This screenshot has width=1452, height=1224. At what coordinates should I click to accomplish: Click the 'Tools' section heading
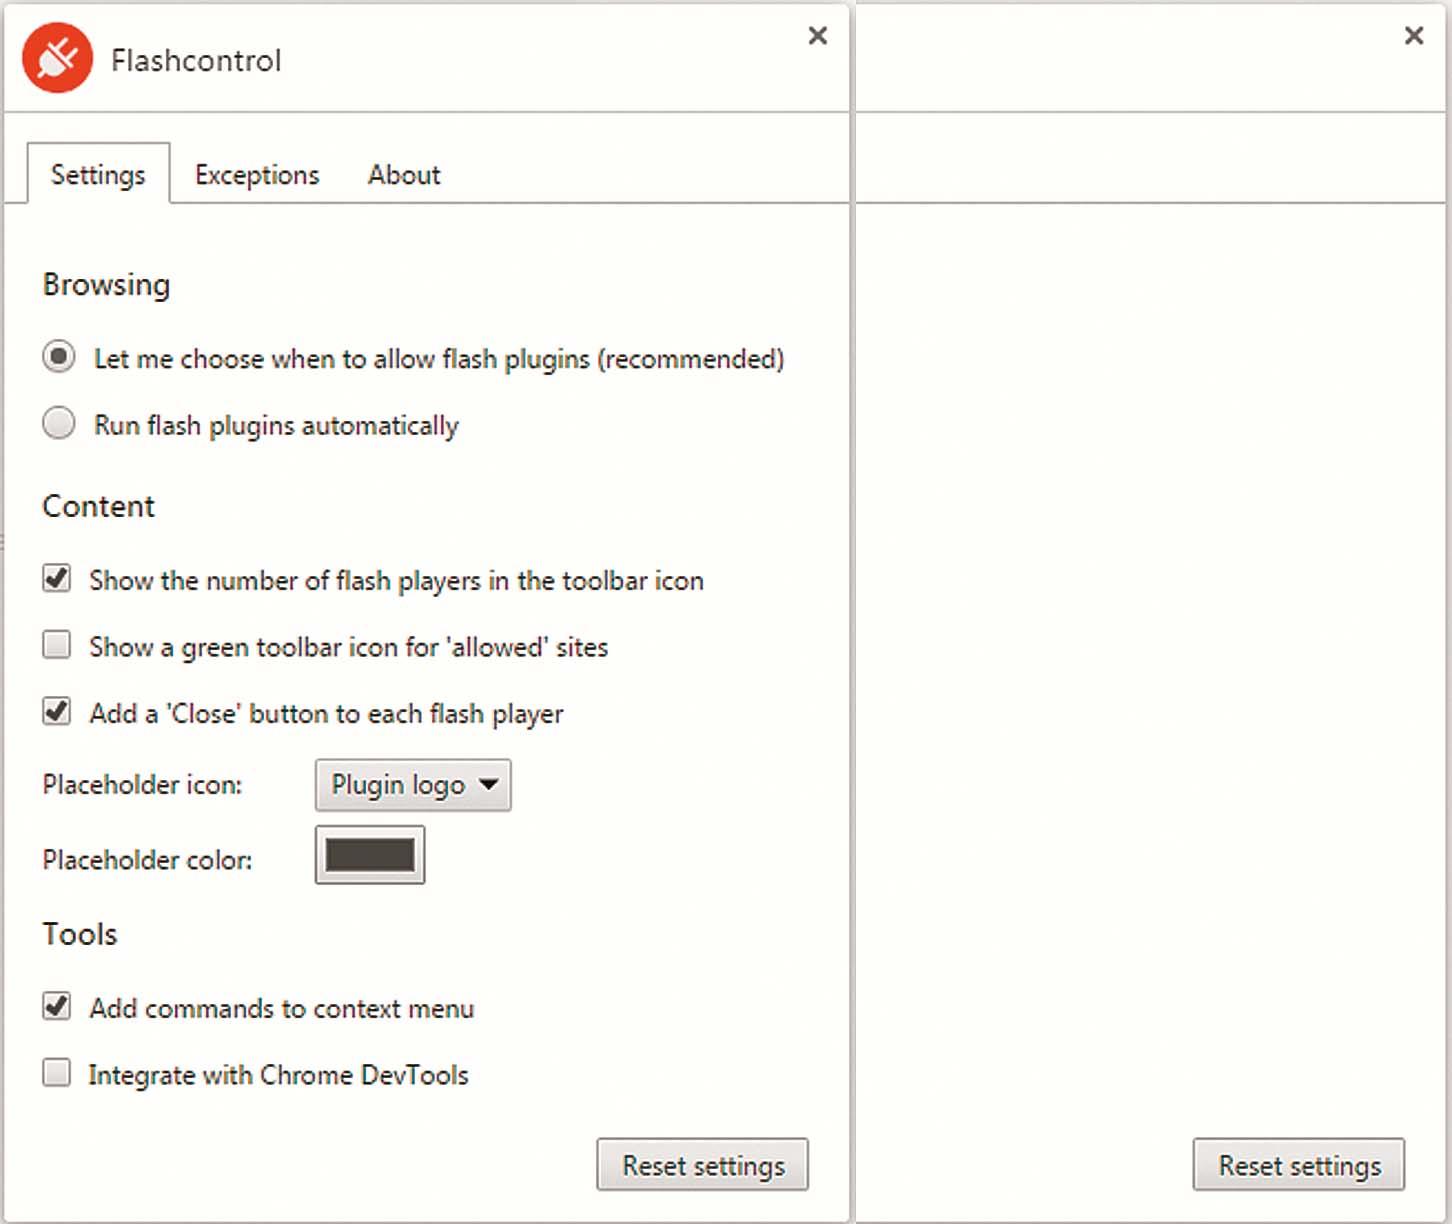pyautogui.click(x=80, y=934)
